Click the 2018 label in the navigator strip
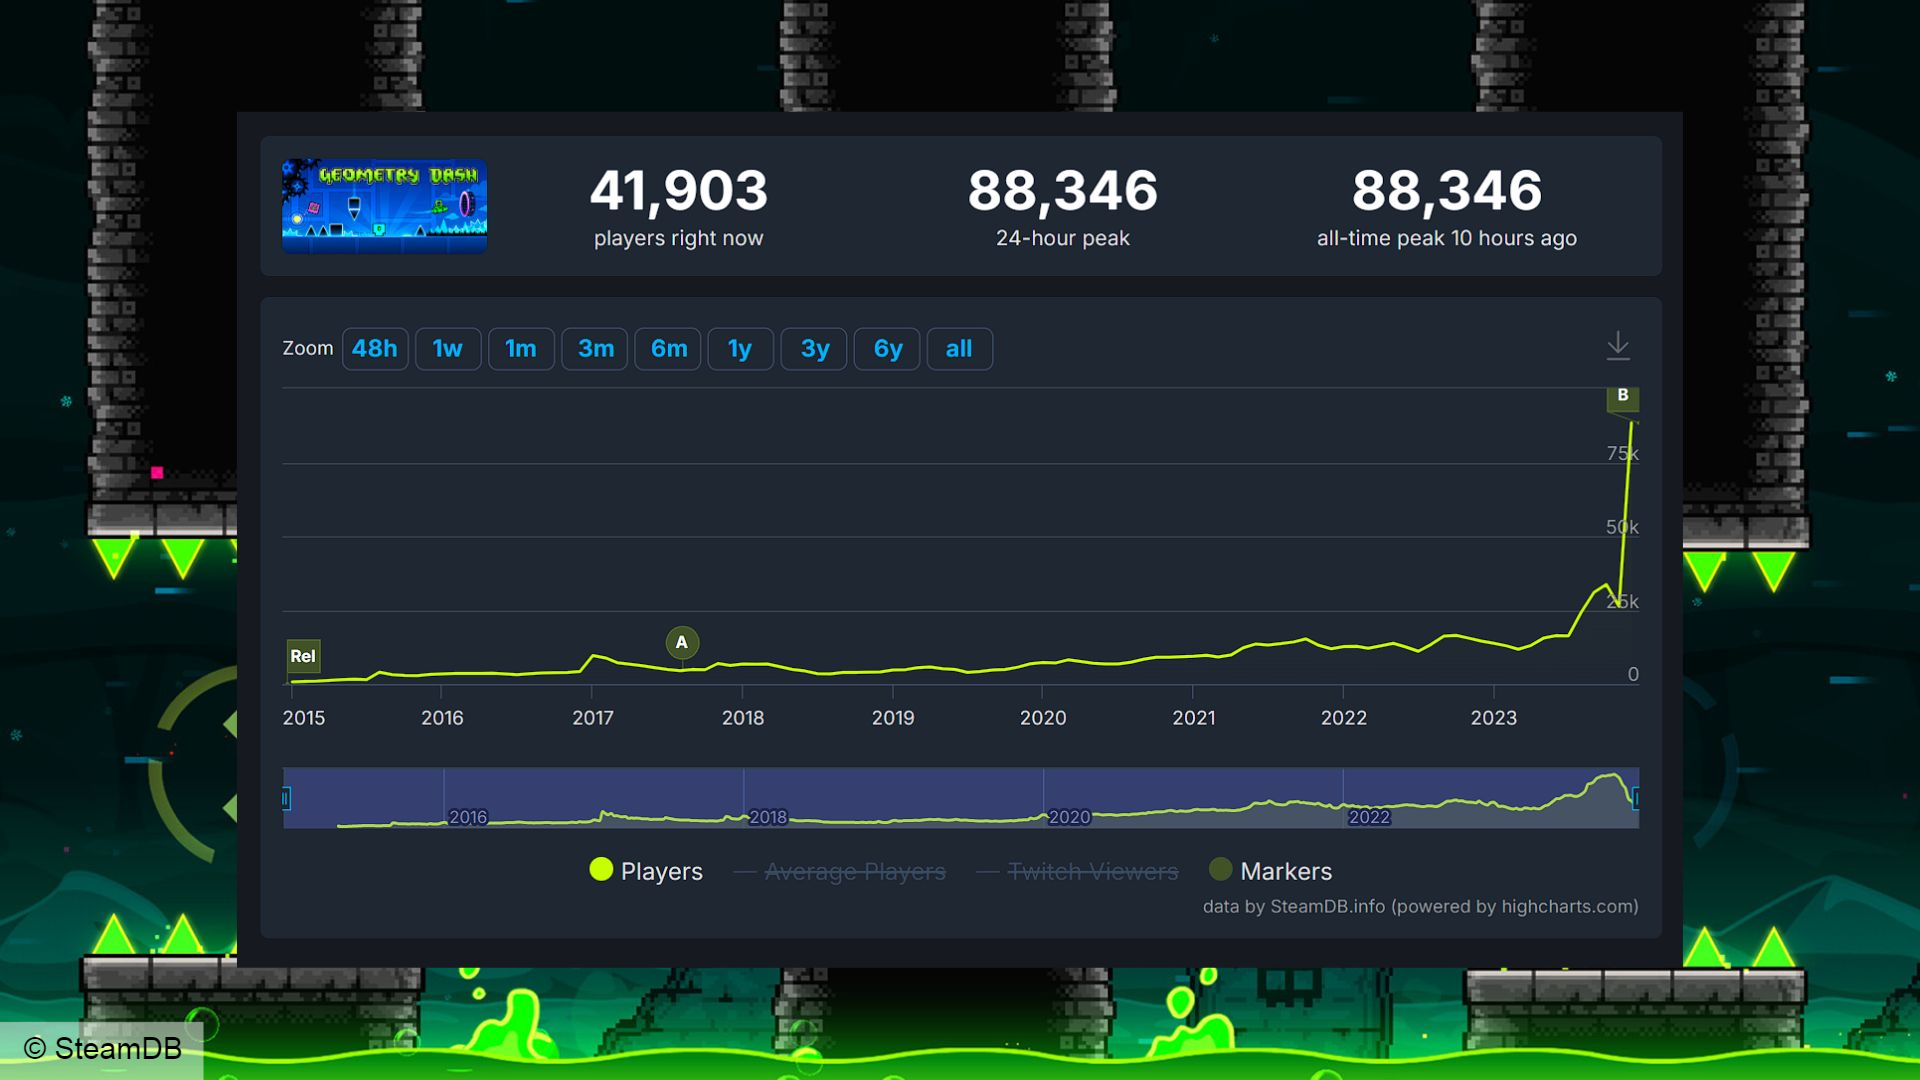This screenshot has width=1920, height=1080. click(768, 817)
